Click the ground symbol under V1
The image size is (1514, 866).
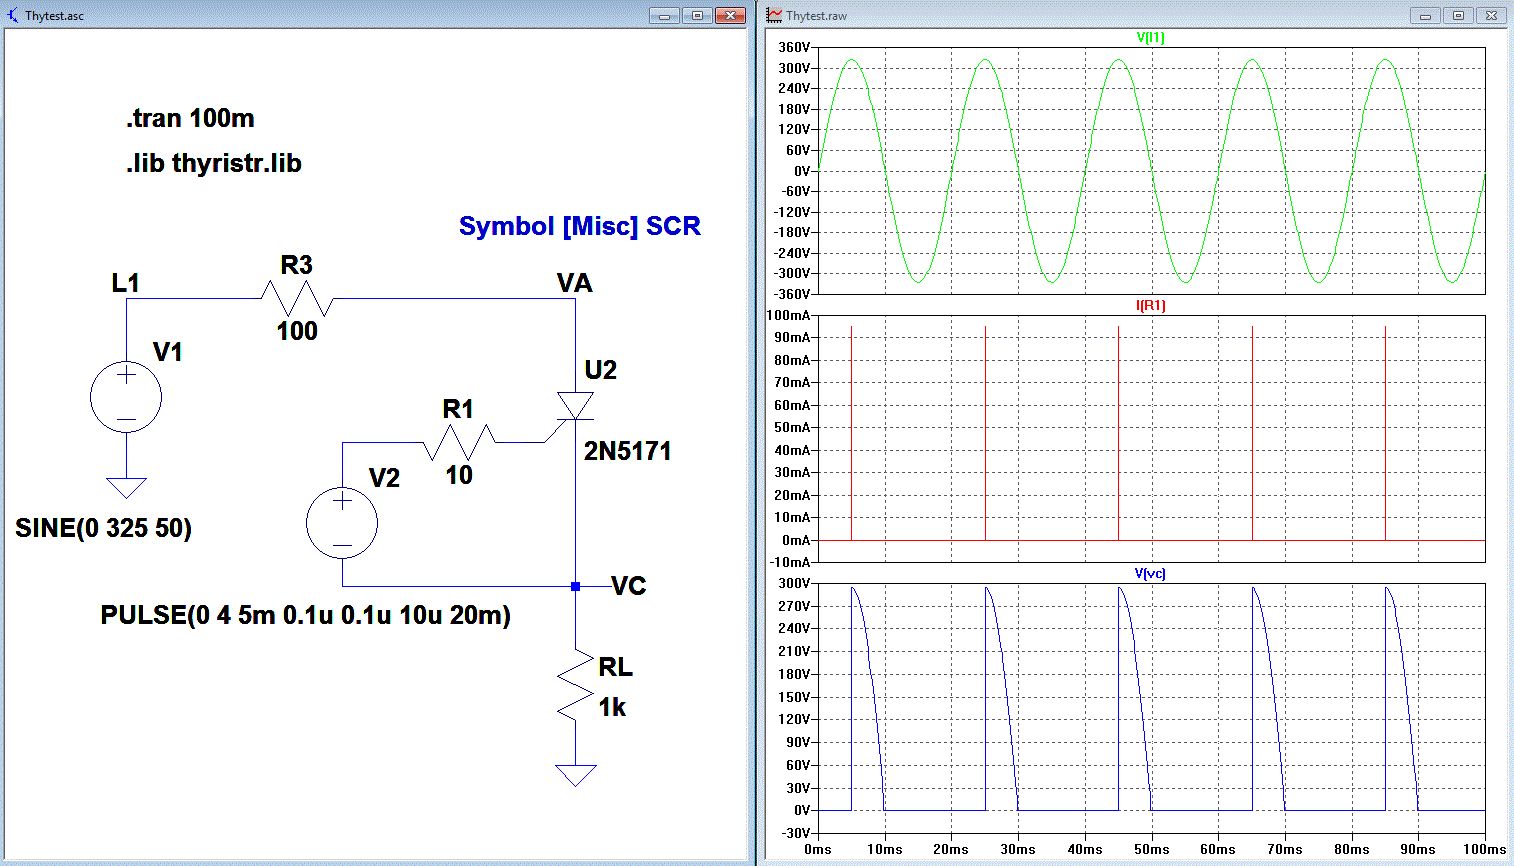pyautogui.click(x=126, y=487)
